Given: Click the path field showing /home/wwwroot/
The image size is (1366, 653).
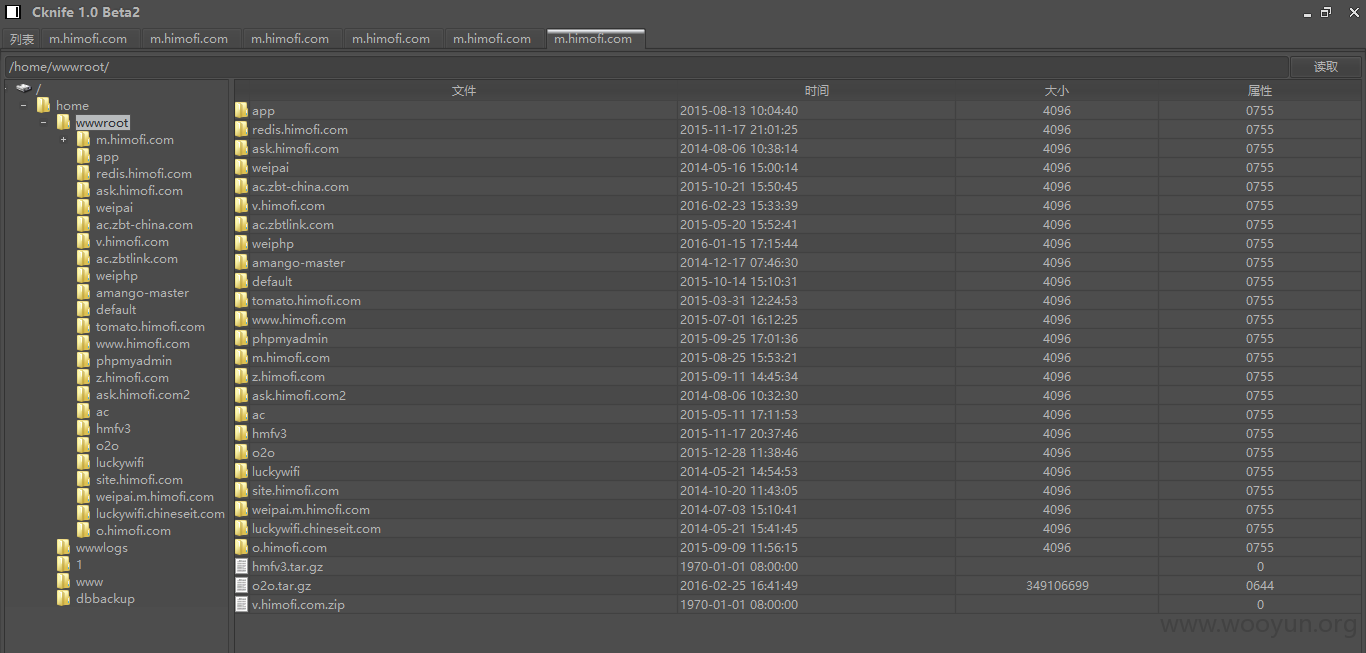Looking at the screenshot, I should 646,67.
